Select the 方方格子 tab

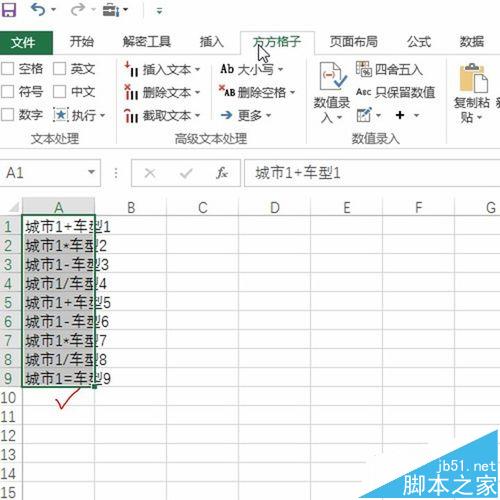(277, 42)
